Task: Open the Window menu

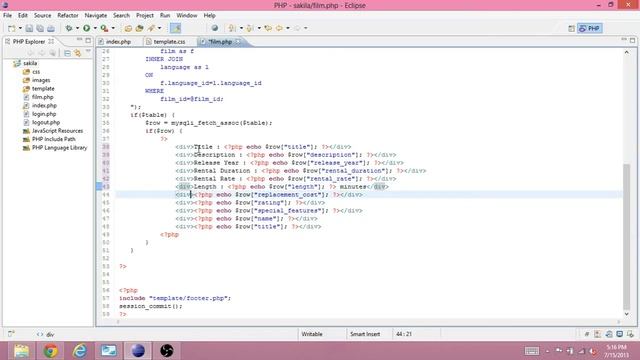Action: (187, 15)
